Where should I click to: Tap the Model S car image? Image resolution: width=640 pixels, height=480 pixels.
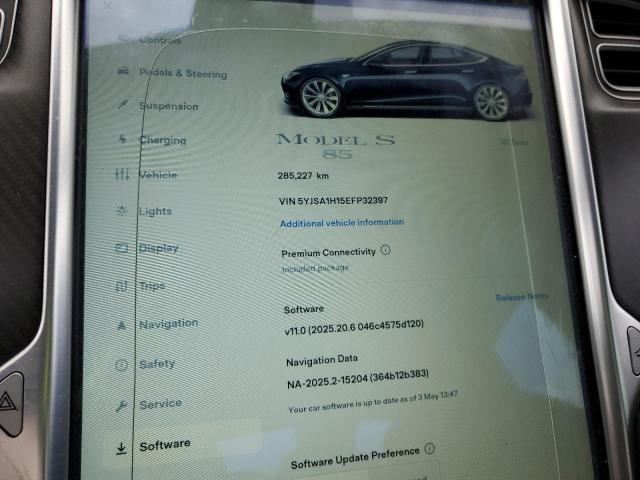pos(407,82)
